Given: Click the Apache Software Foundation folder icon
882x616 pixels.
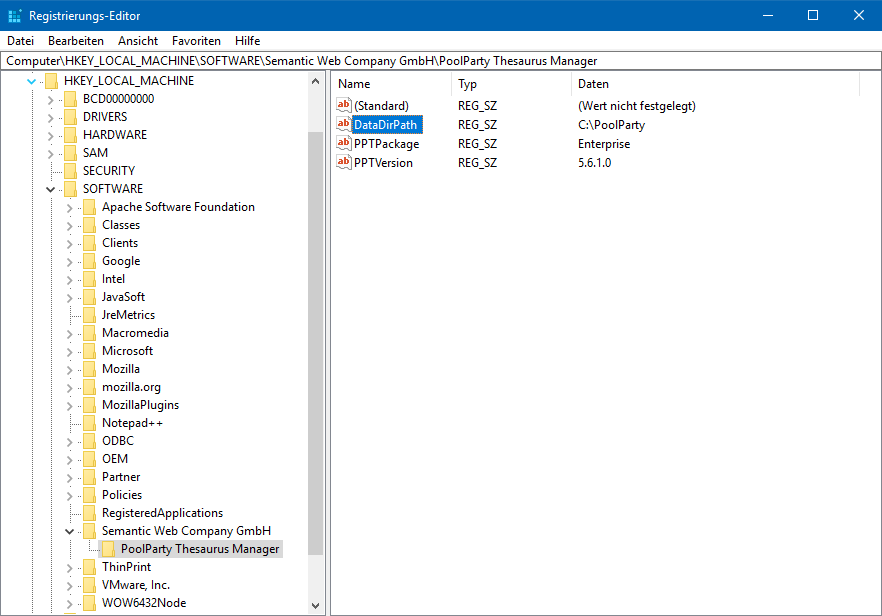Looking at the screenshot, I should pos(89,207).
